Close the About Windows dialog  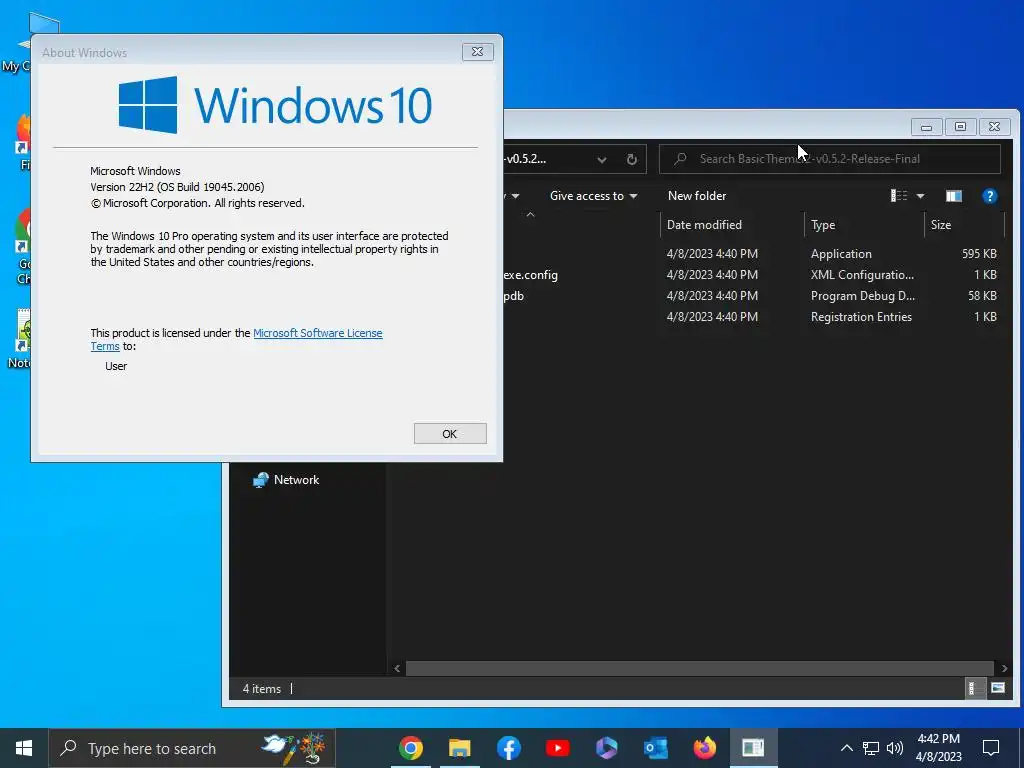tap(477, 52)
